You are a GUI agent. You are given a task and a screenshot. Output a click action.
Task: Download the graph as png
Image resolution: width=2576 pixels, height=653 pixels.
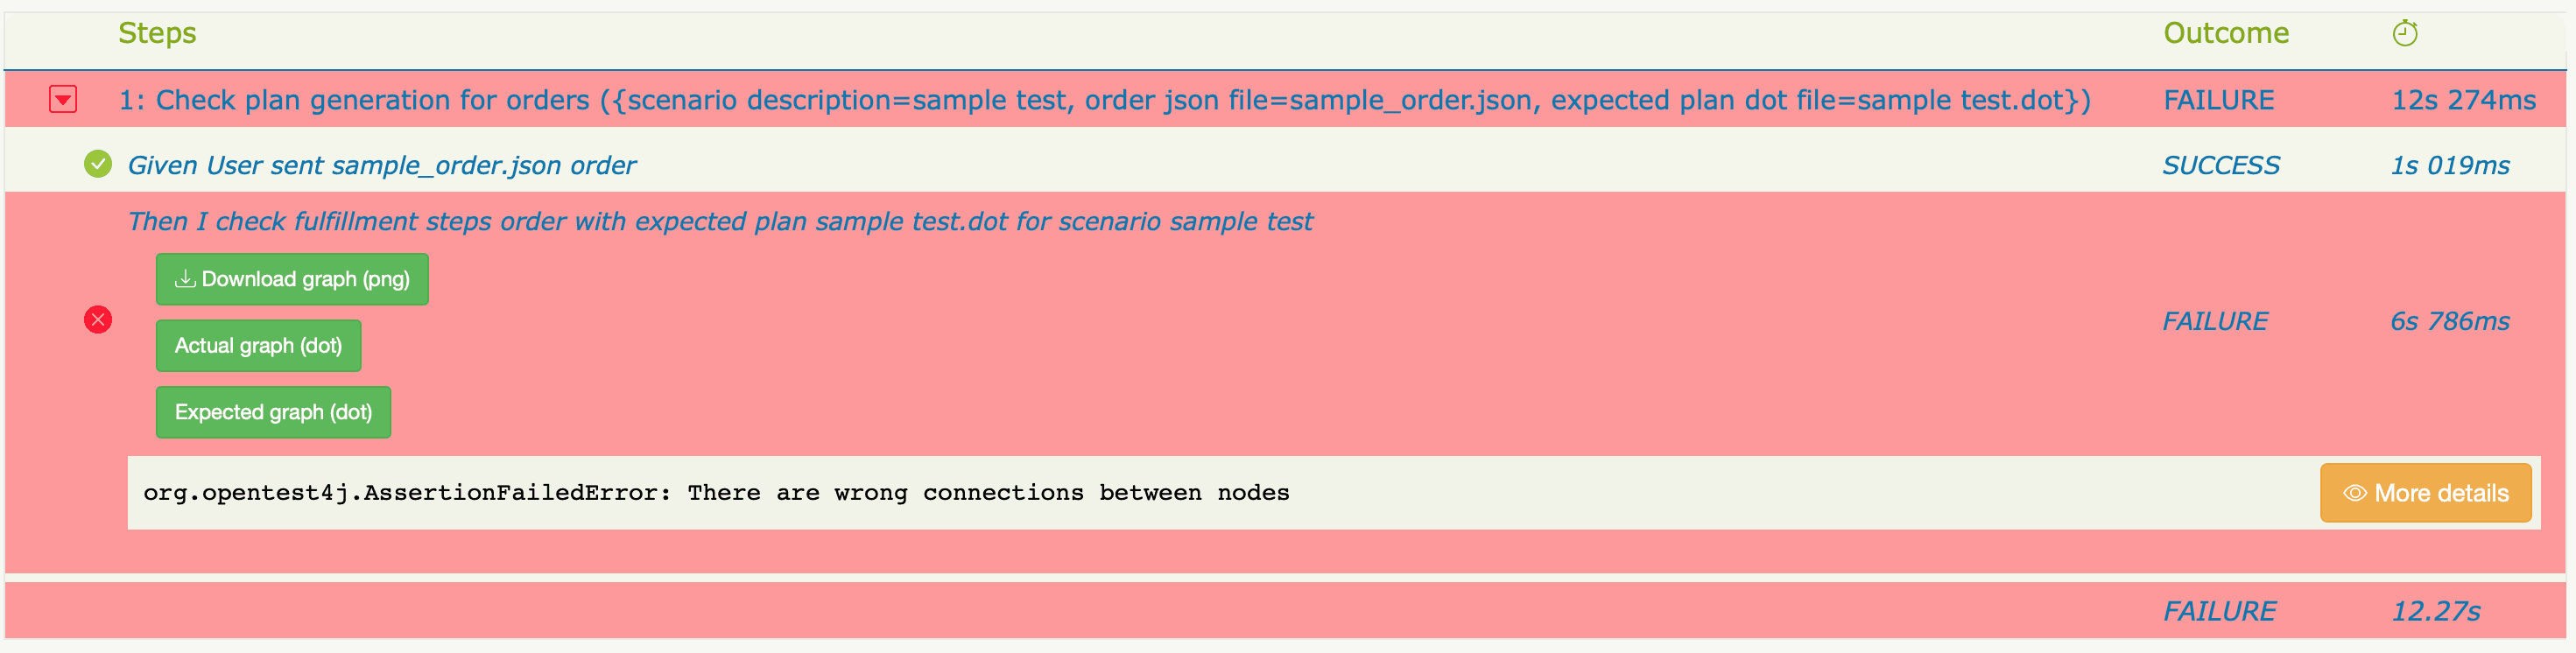point(292,279)
